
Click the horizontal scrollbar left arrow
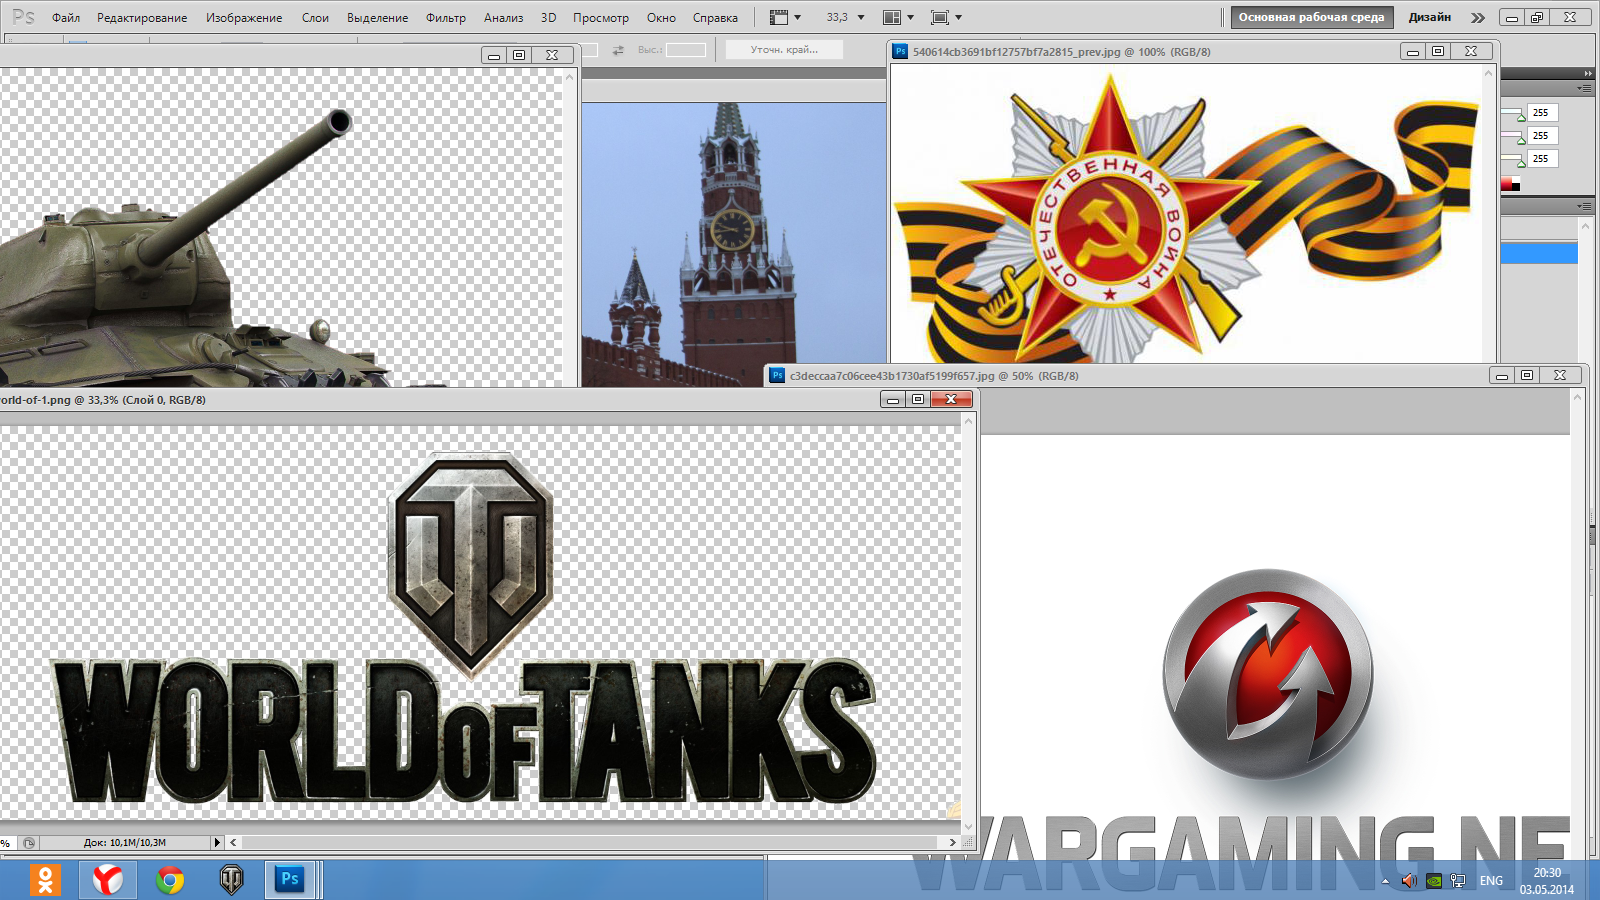233,843
